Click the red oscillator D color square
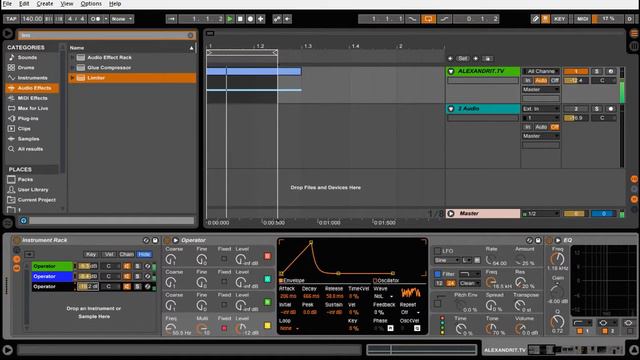 coord(267,256)
